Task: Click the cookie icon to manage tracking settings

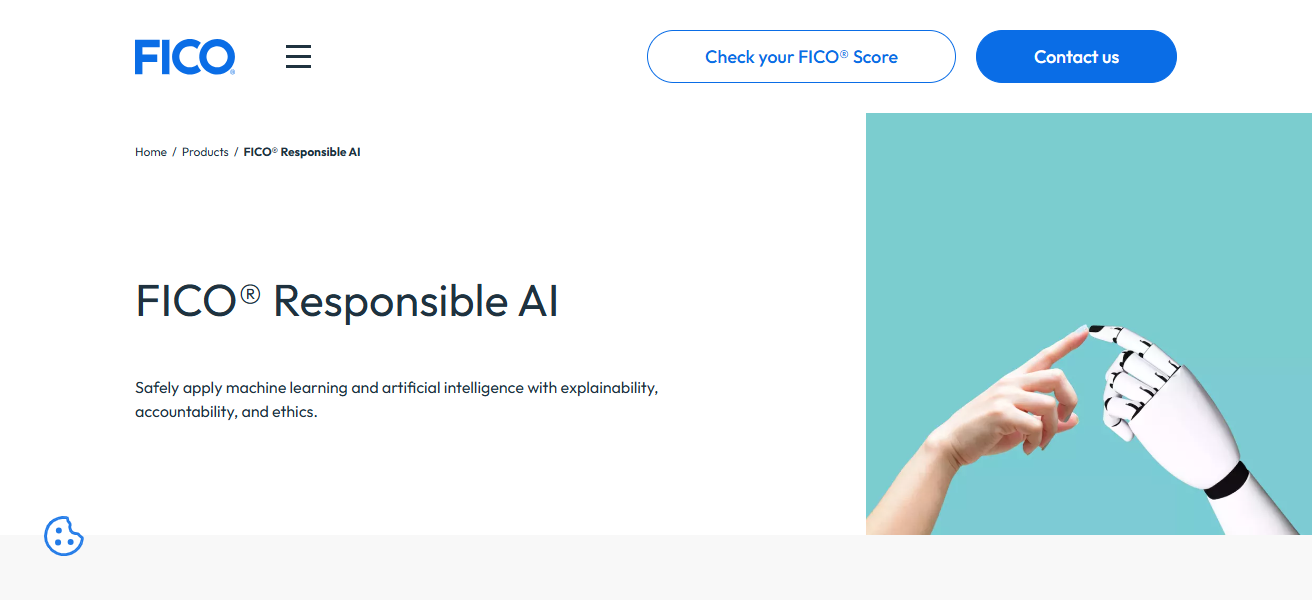Action: [64, 537]
